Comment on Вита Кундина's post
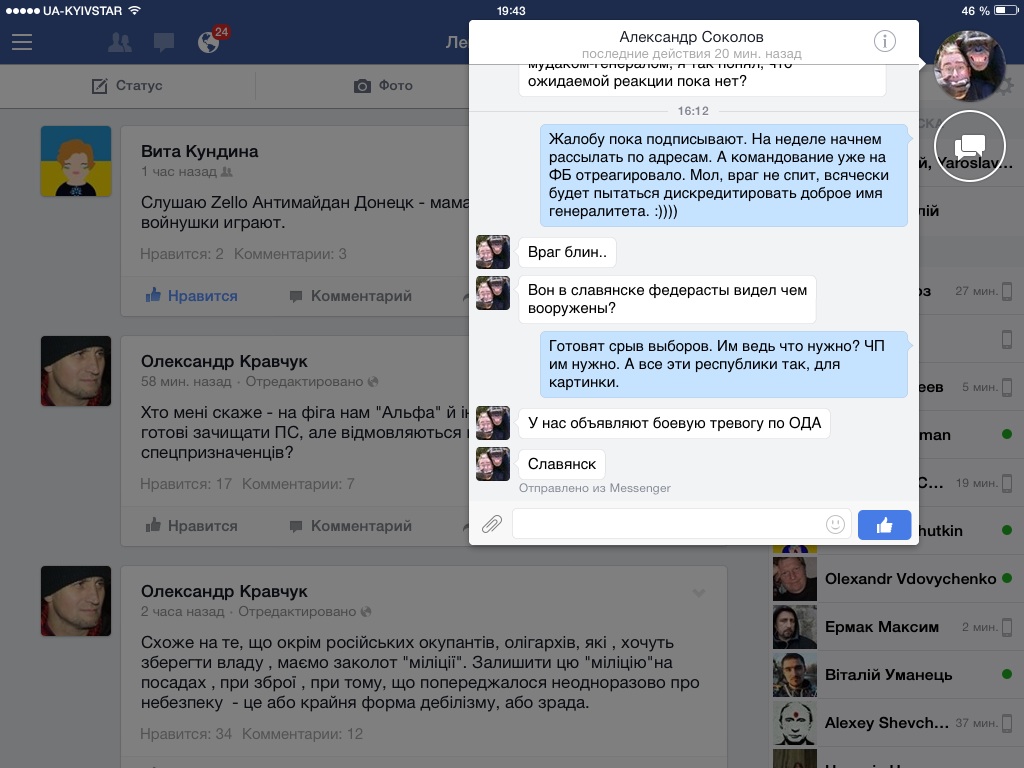 (350, 296)
